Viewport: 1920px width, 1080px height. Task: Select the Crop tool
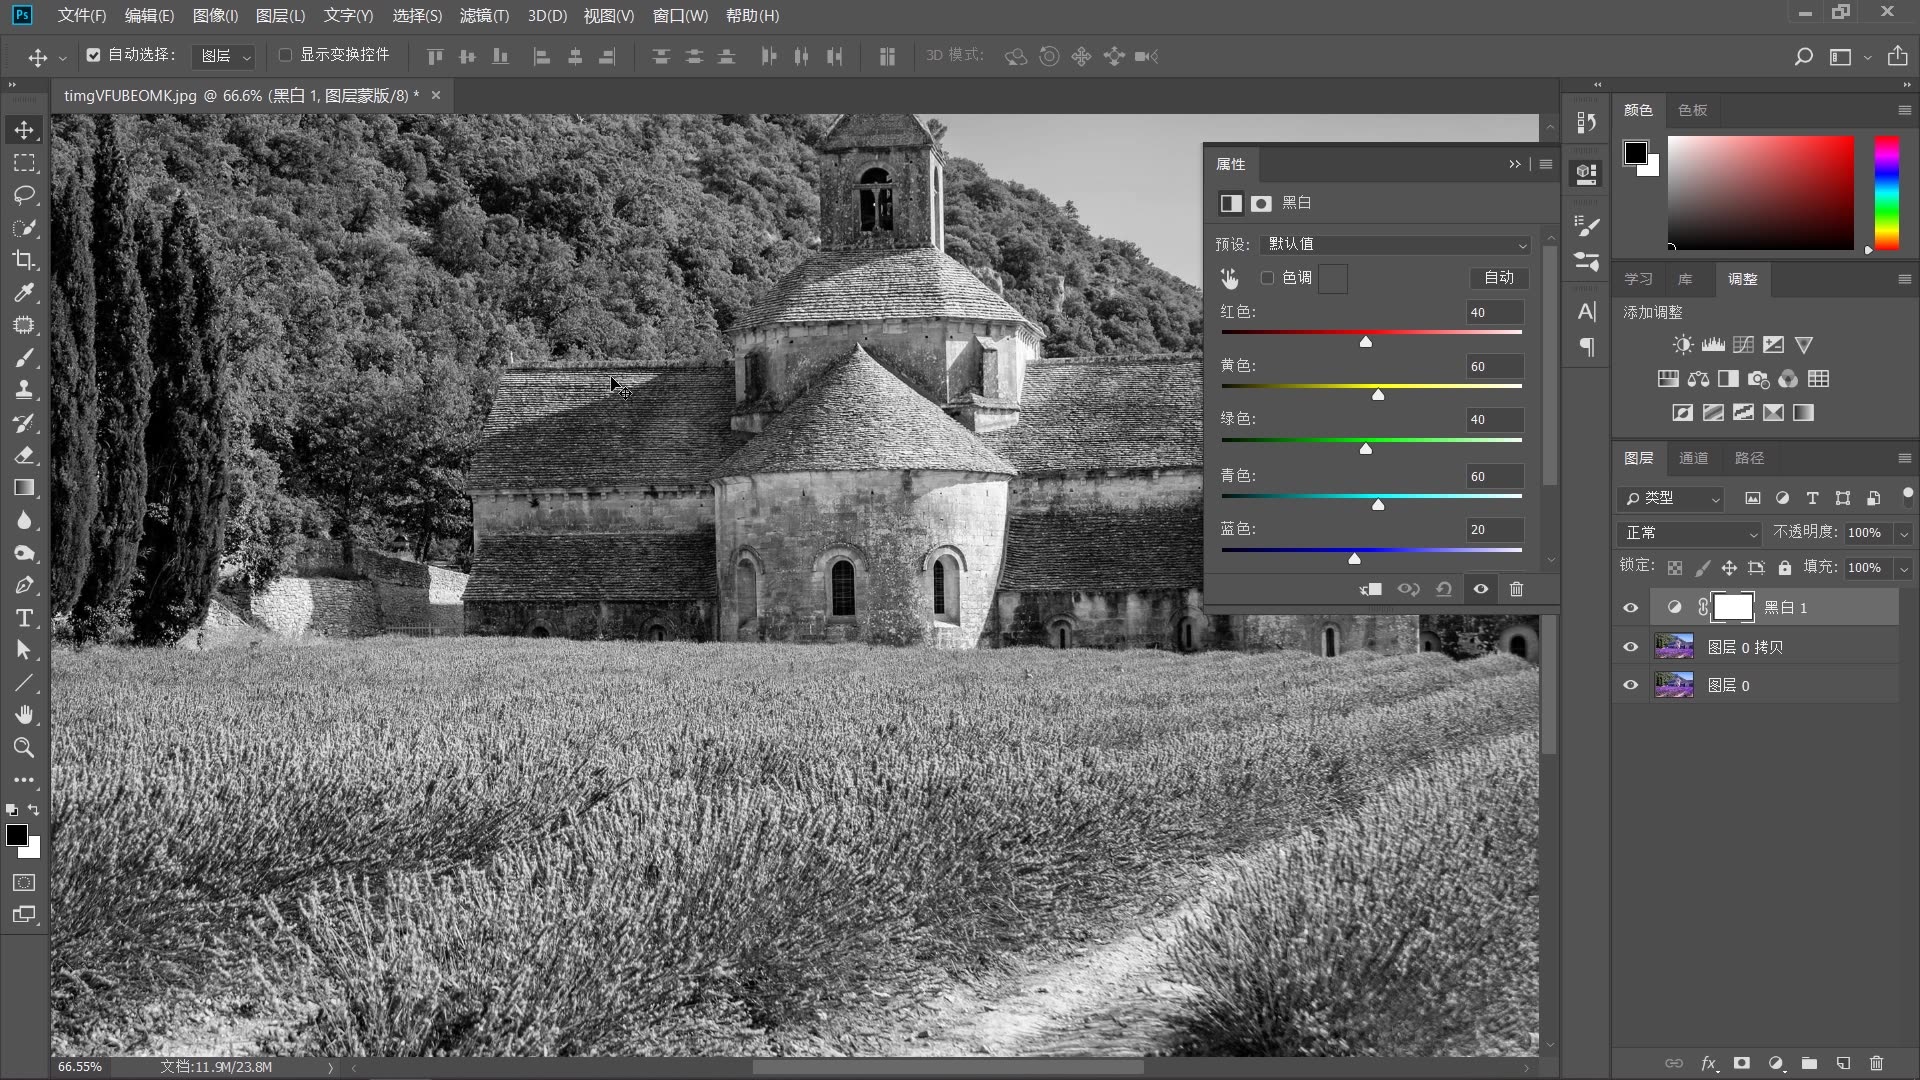(x=24, y=260)
